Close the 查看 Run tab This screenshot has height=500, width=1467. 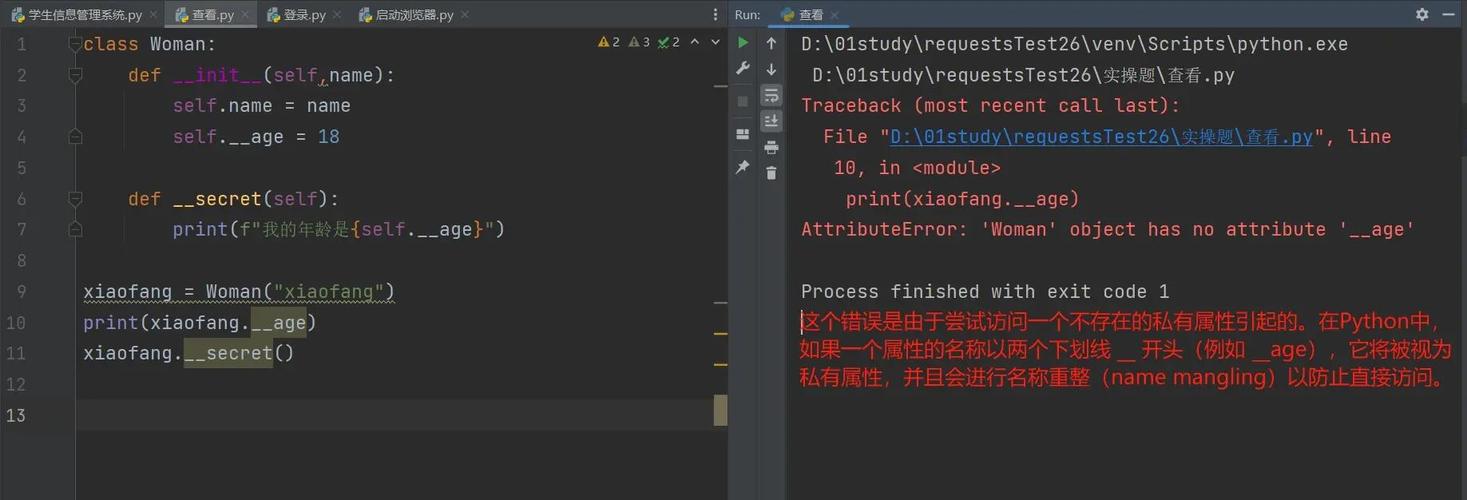pyautogui.click(x=835, y=15)
